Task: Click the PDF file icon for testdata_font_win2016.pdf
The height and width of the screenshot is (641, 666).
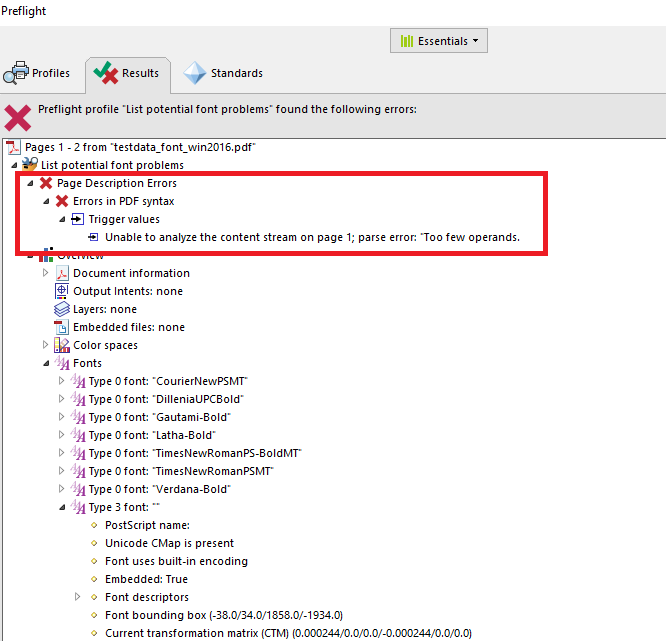Action: [x=13, y=147]
